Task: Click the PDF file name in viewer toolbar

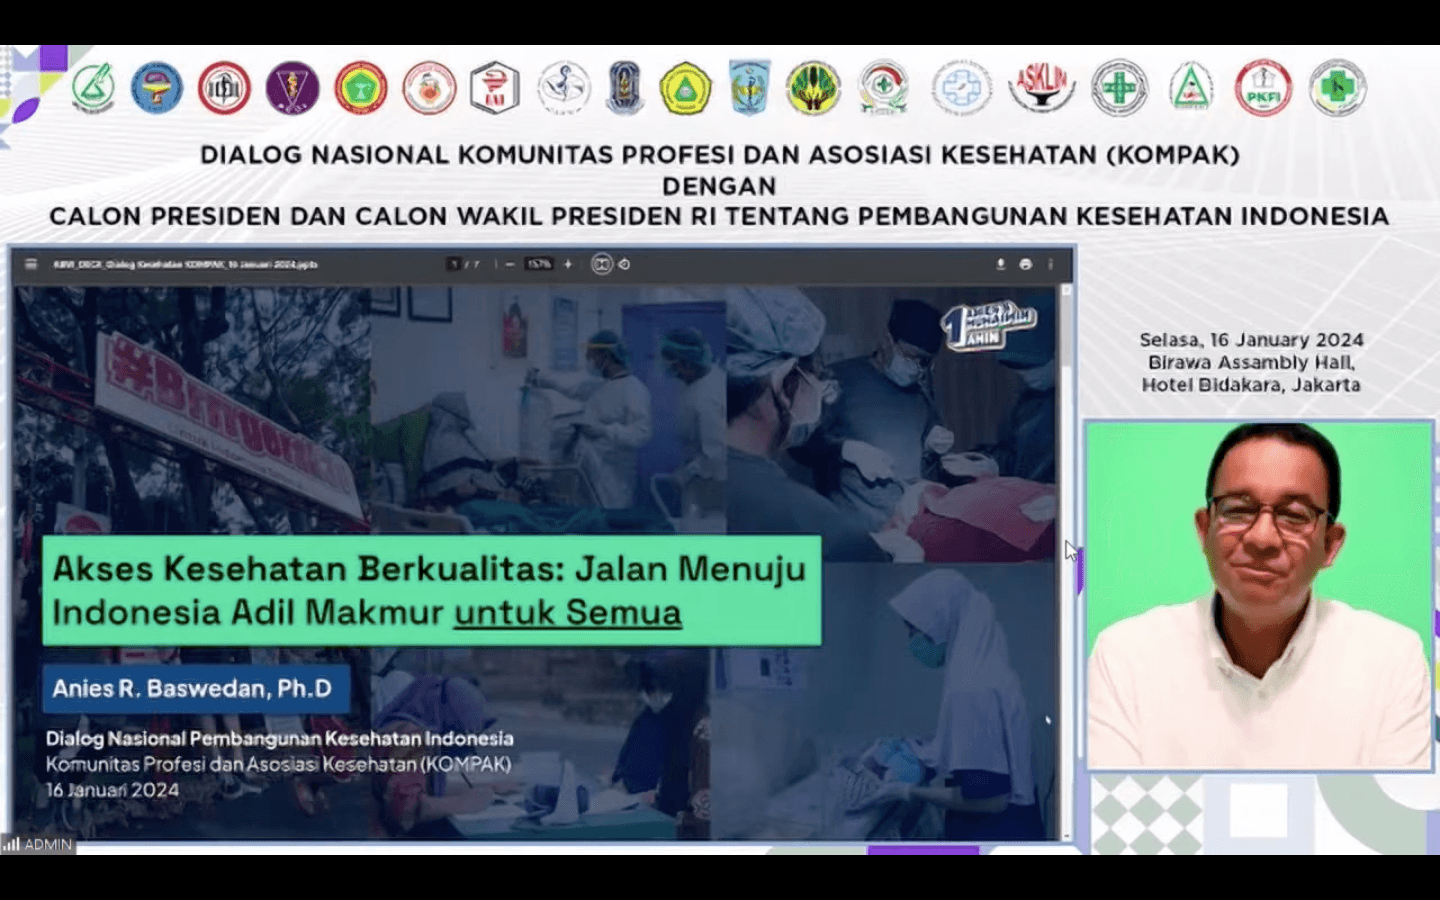Action: click(x=186, y=264)
